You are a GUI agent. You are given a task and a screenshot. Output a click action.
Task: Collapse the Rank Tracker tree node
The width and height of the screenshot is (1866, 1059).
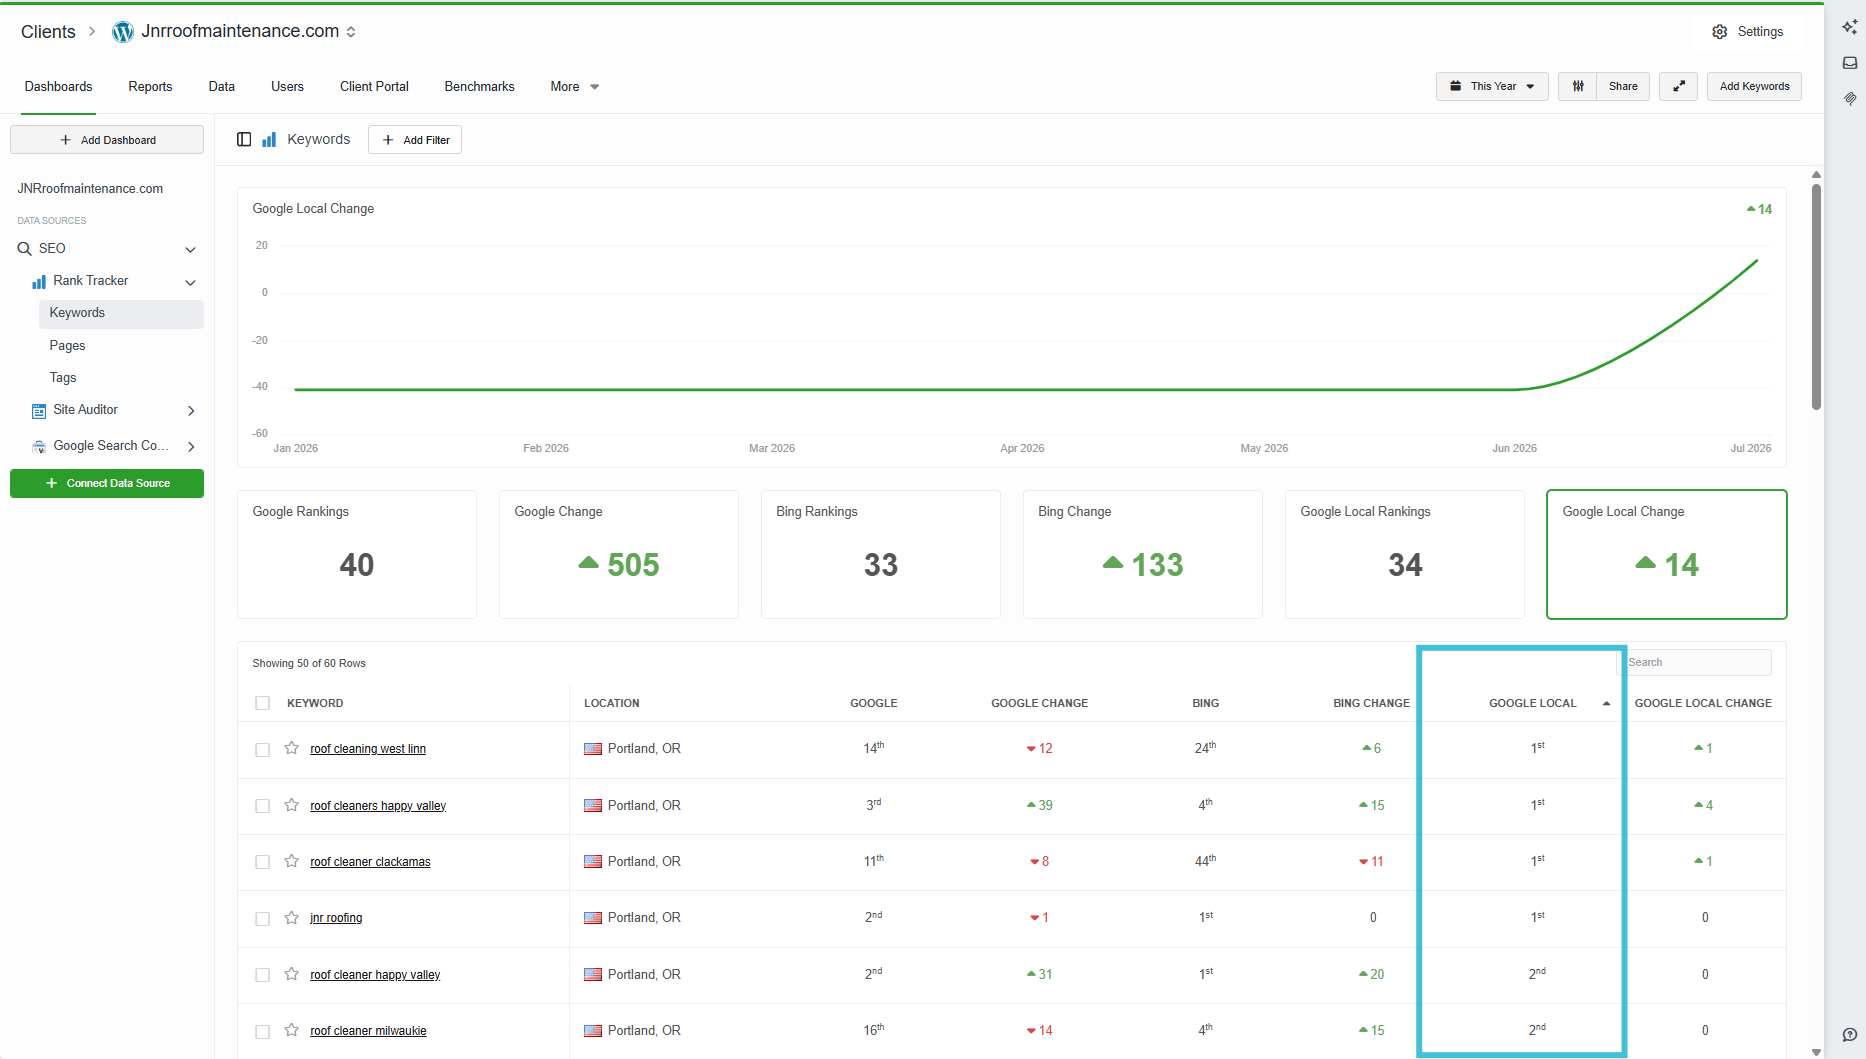tap(190, 282)
